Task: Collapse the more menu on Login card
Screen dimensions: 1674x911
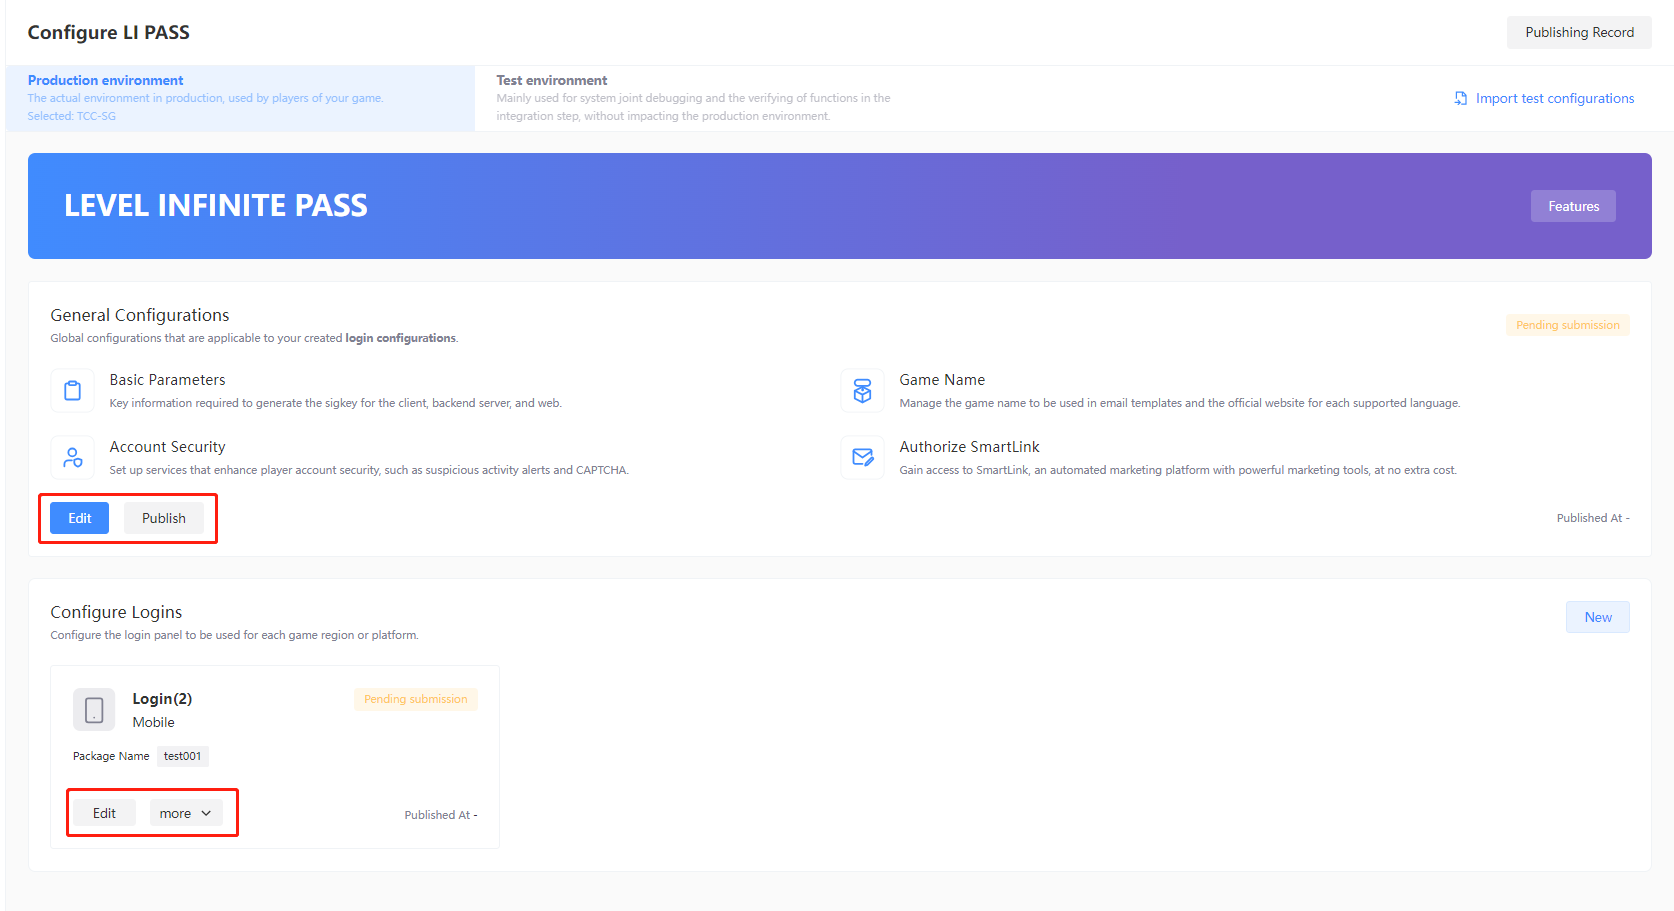Action: [184, 813]
